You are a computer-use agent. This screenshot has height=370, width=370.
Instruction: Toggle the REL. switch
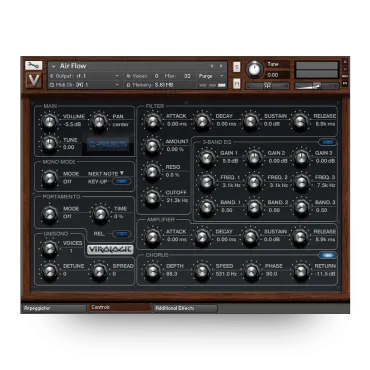pyautogui.click(x=121, y=234)
